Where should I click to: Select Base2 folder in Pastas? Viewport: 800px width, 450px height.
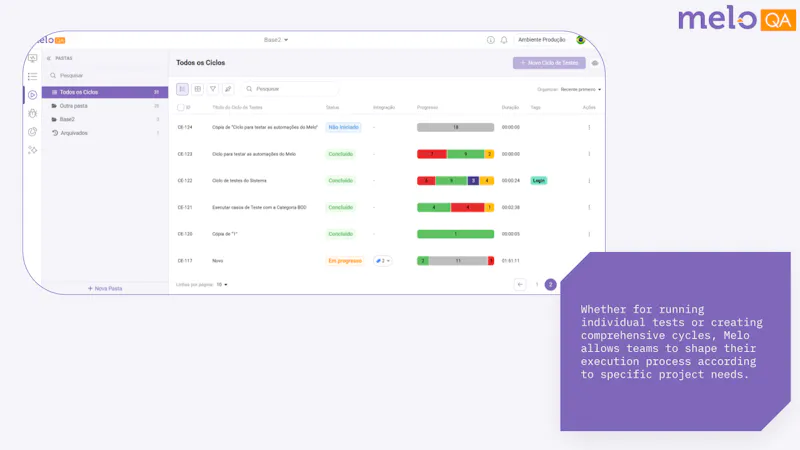(105, 119)
